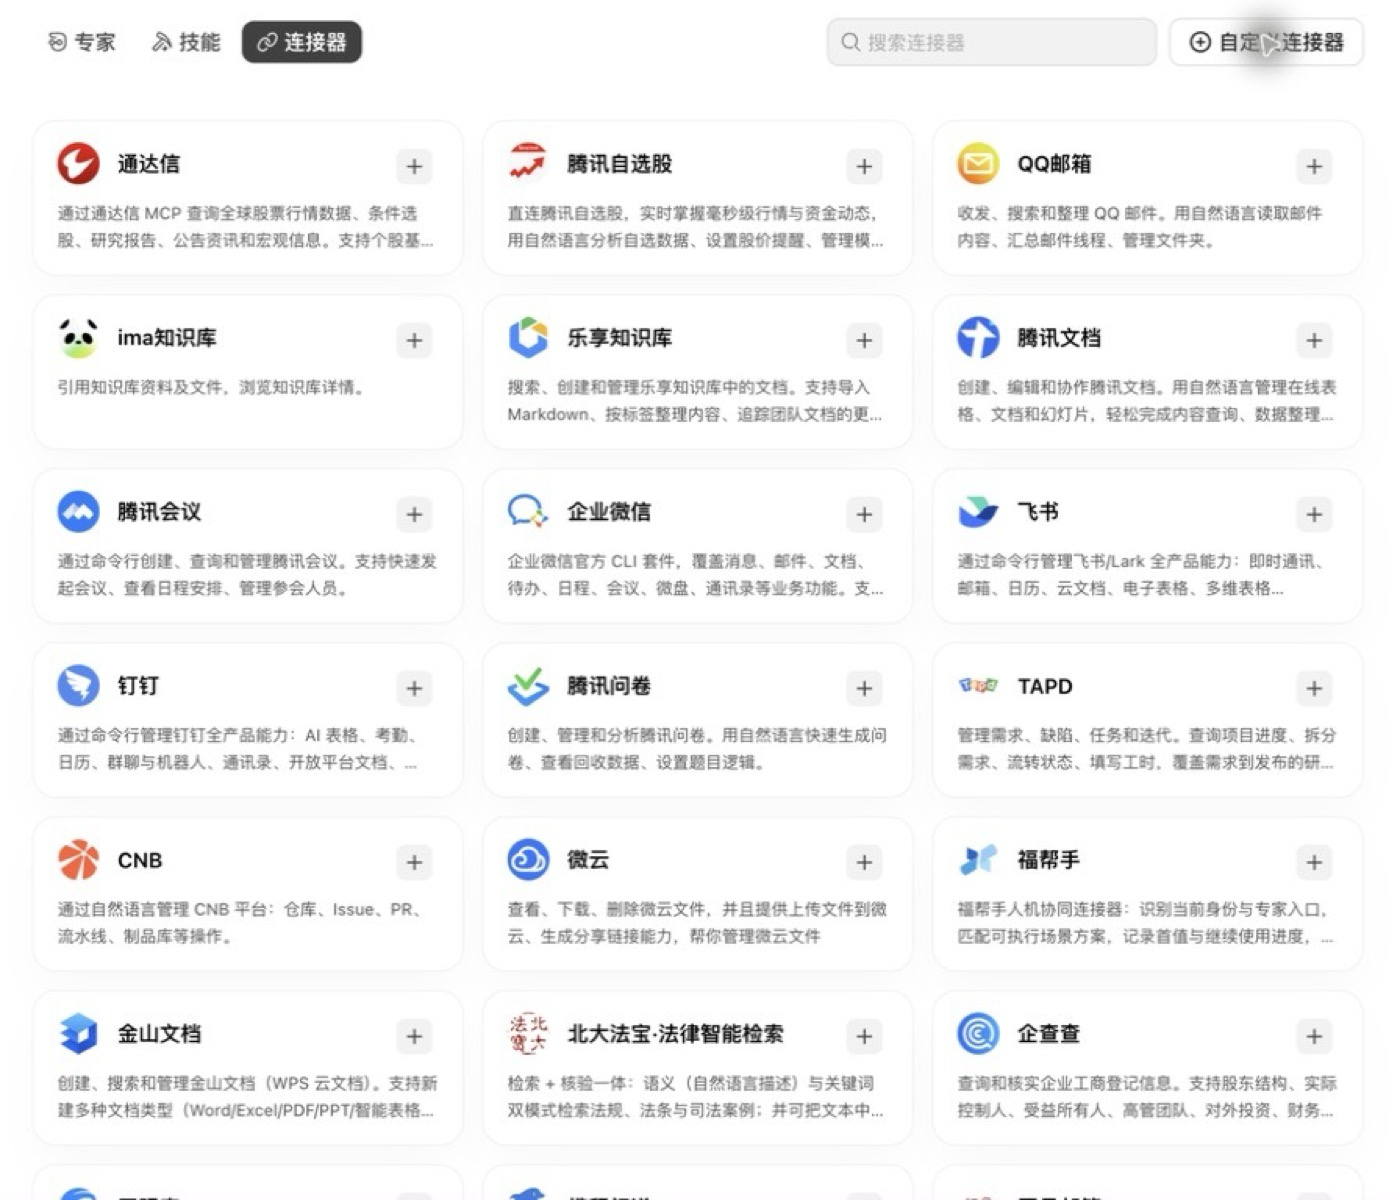This screenshot has width=1400, height=1200.
Task: Add the QQ邮箱 connector with plus button
Action: point(1314,167)
